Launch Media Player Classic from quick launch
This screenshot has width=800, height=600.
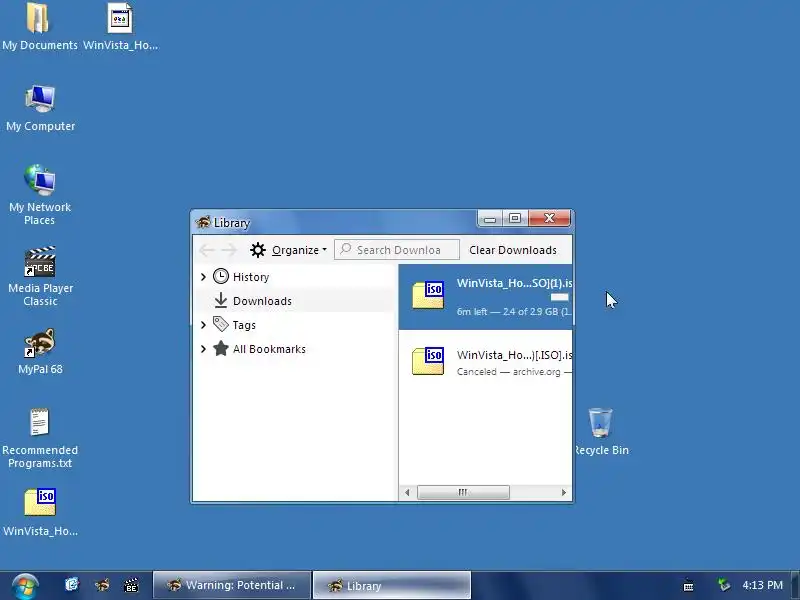click(x=131, y=585)
